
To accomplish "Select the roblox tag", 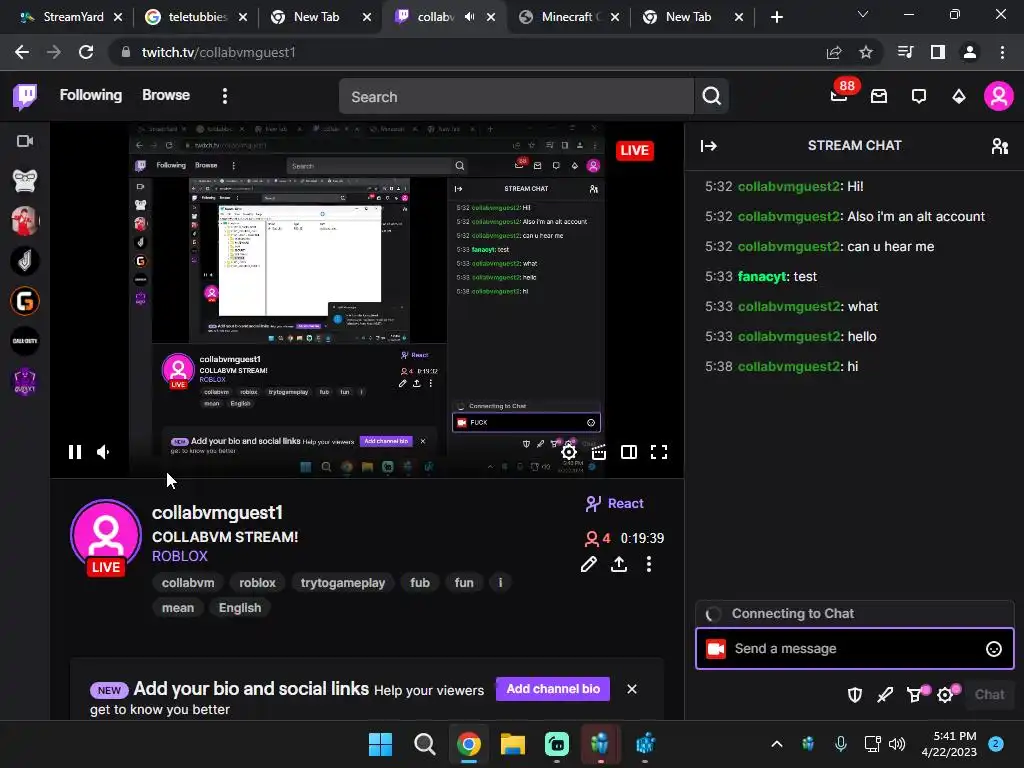I will [257, 583].
